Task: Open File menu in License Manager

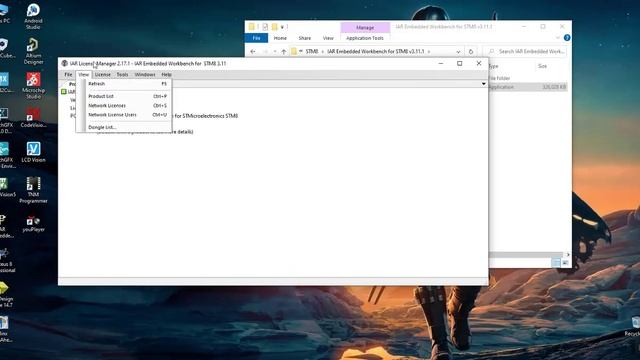Action: [x=68, y=75]
